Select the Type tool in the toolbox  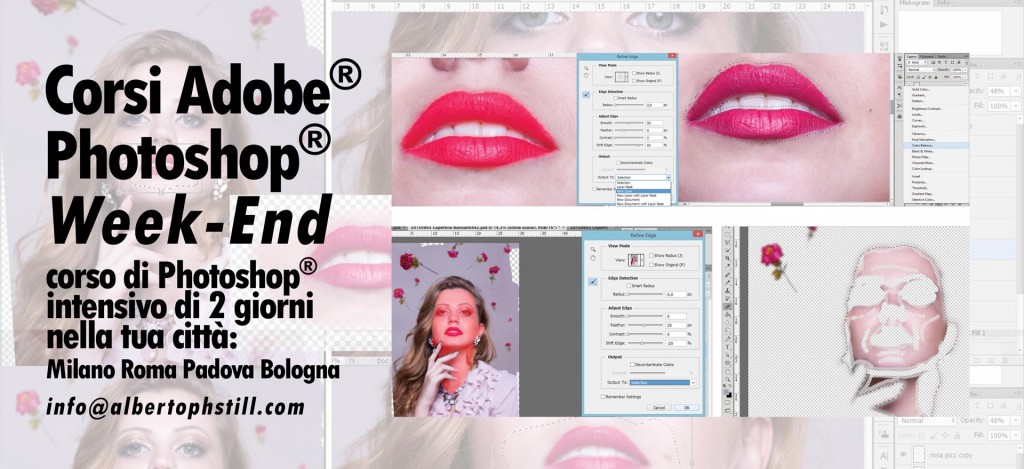(x=728, y=347)
